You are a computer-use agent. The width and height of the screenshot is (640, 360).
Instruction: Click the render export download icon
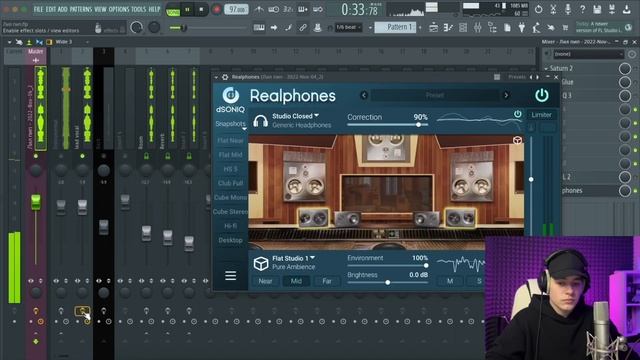(627, 9)
